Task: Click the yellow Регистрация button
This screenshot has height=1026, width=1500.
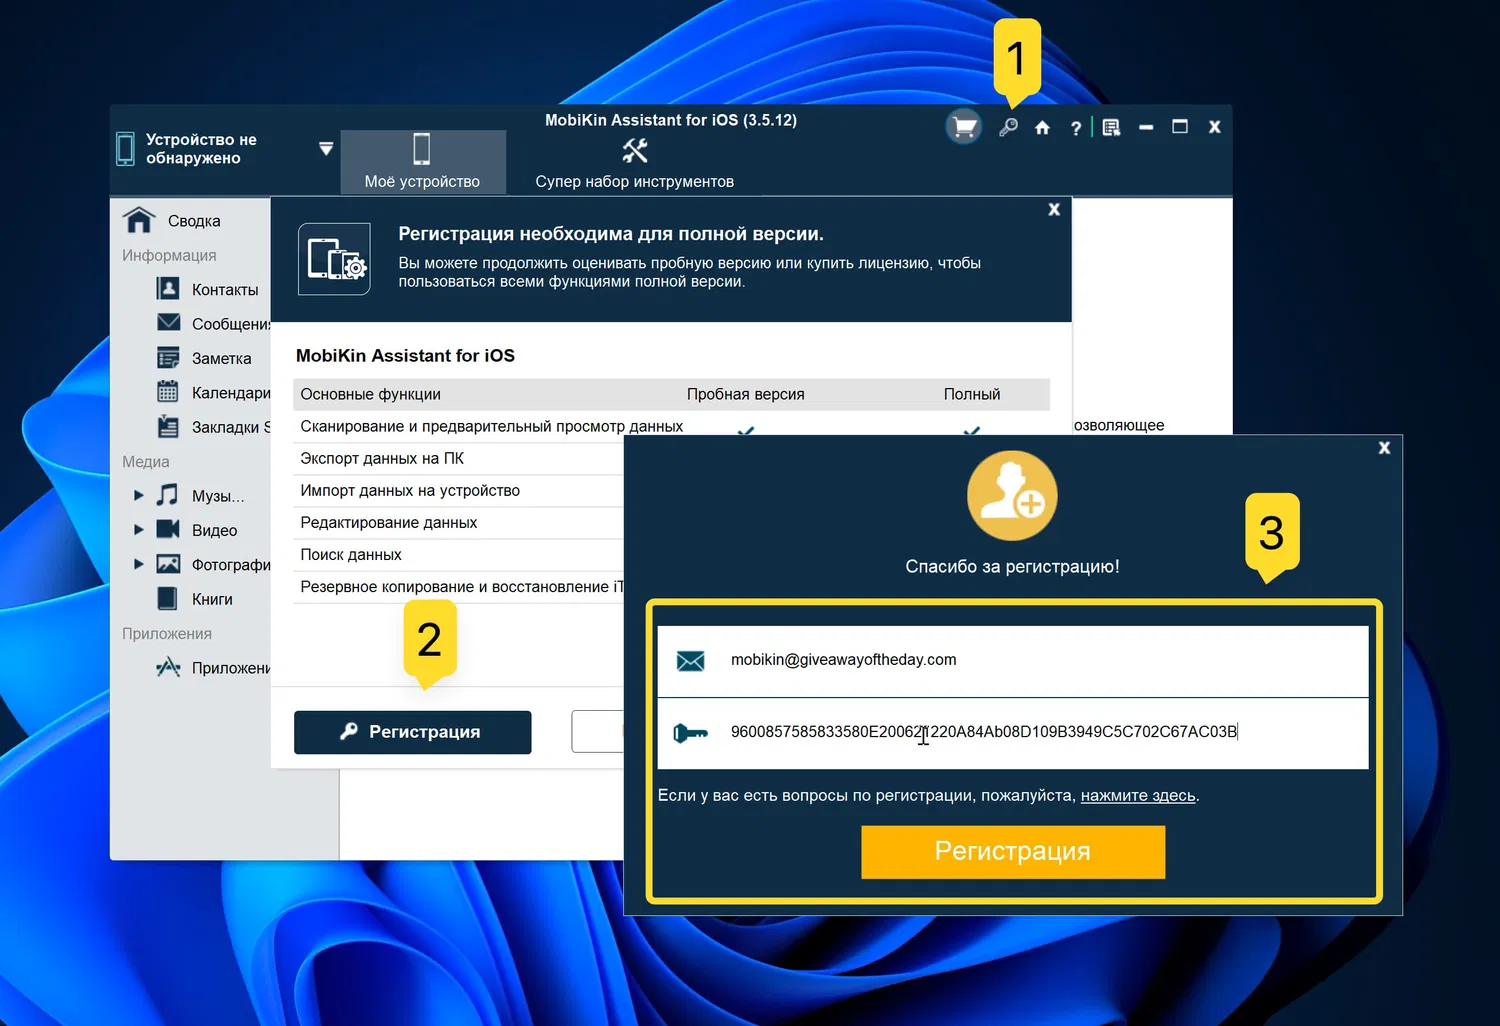Action: [x=1012, y=851]
